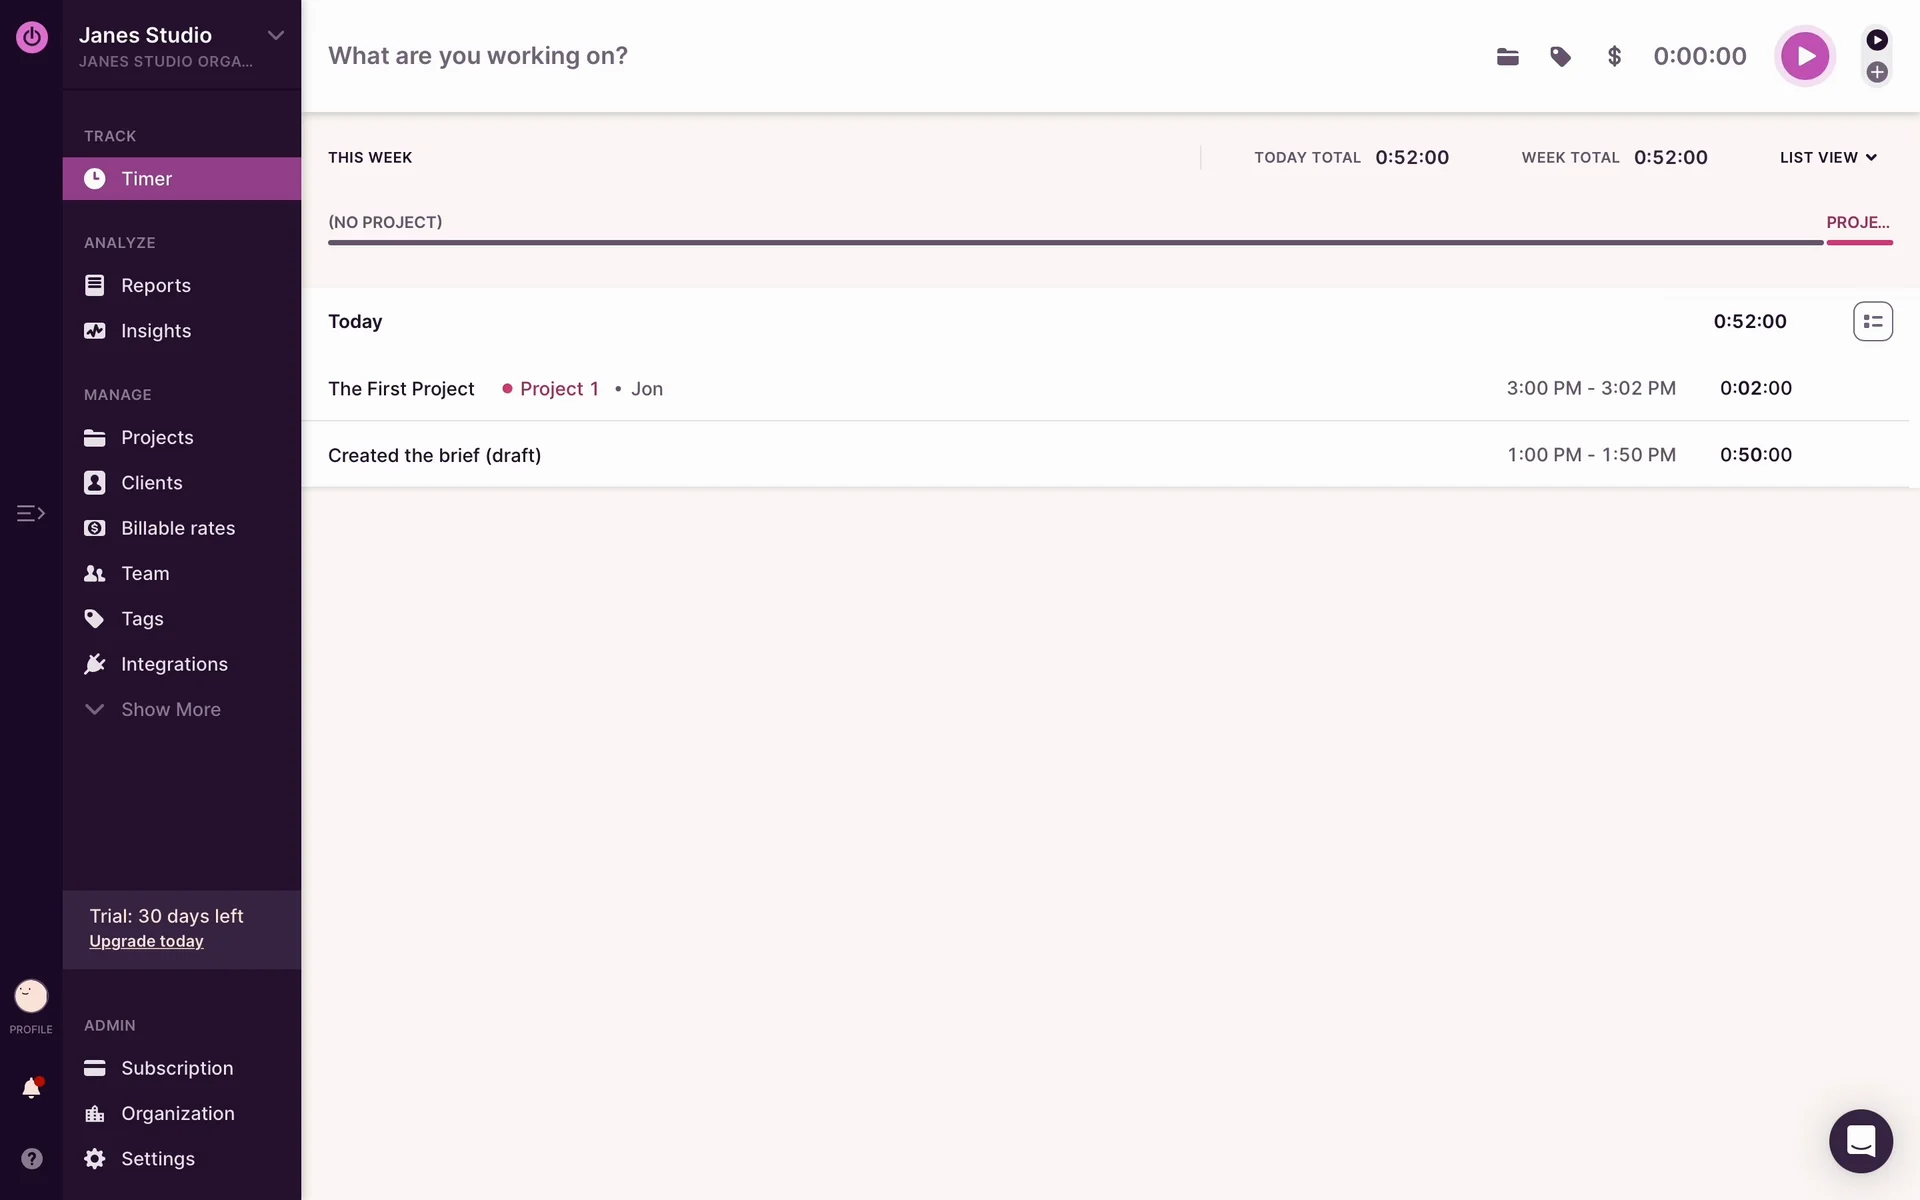Open the Insights page
Screen dimensions: 1920x1200
[155, 331]
